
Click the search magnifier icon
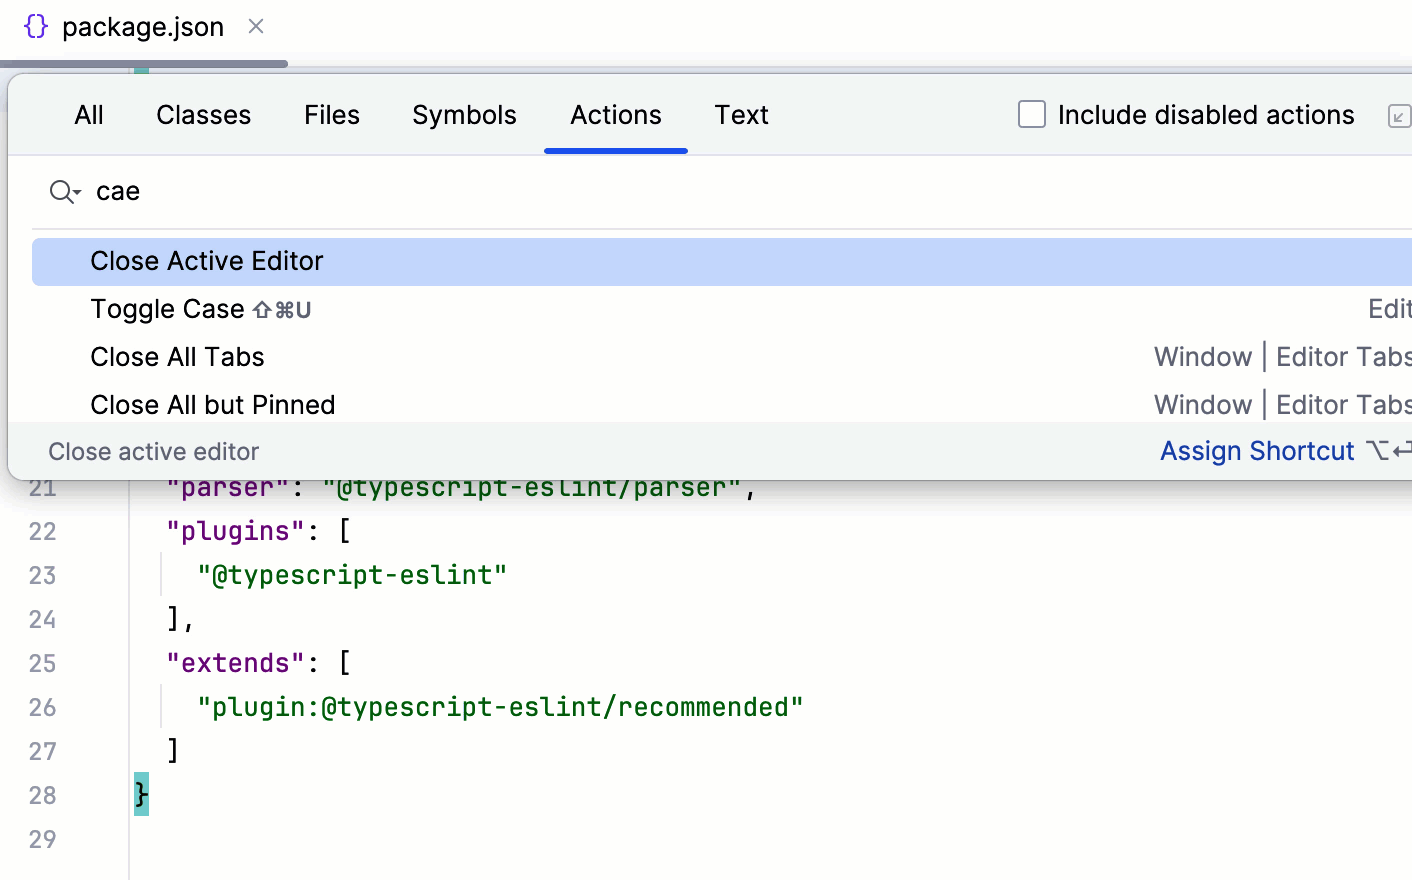click(64, 191)
